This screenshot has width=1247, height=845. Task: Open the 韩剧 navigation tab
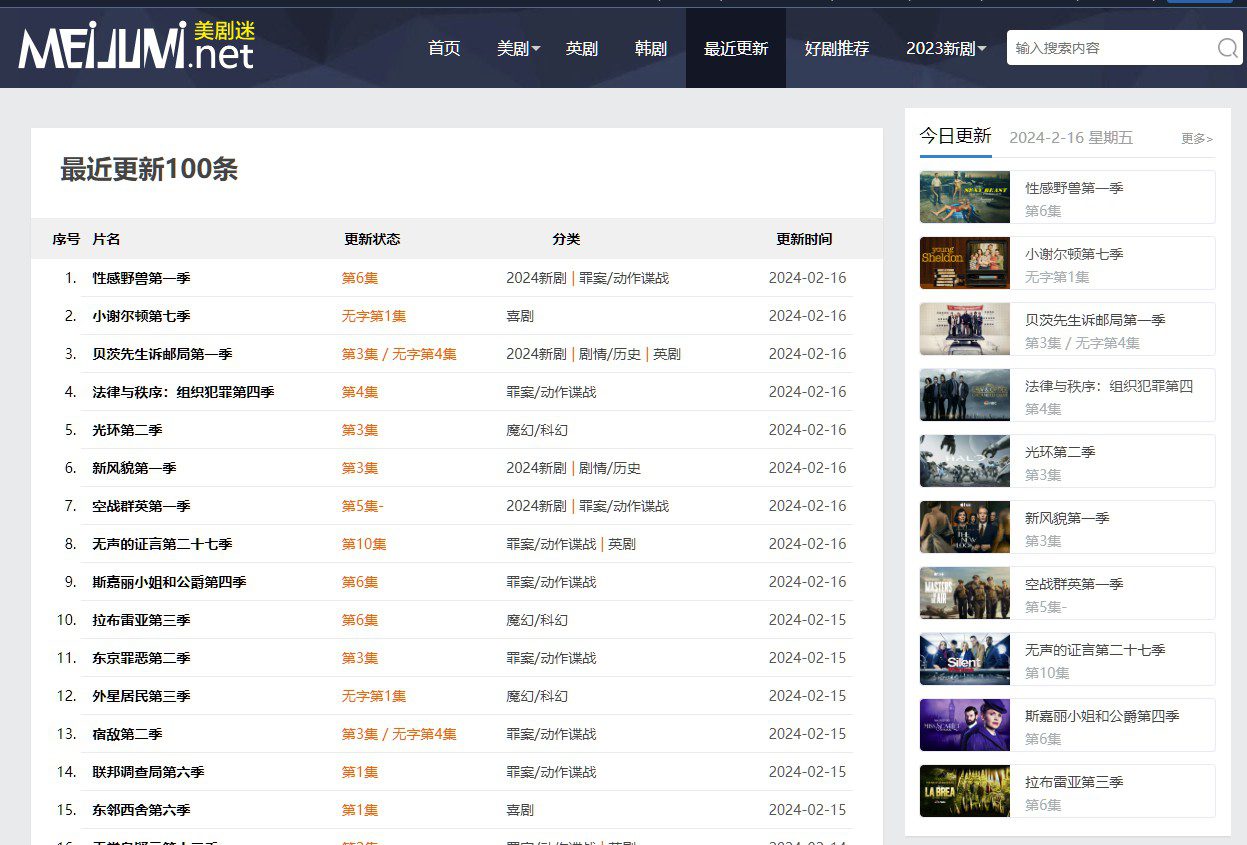coord(651,48)
